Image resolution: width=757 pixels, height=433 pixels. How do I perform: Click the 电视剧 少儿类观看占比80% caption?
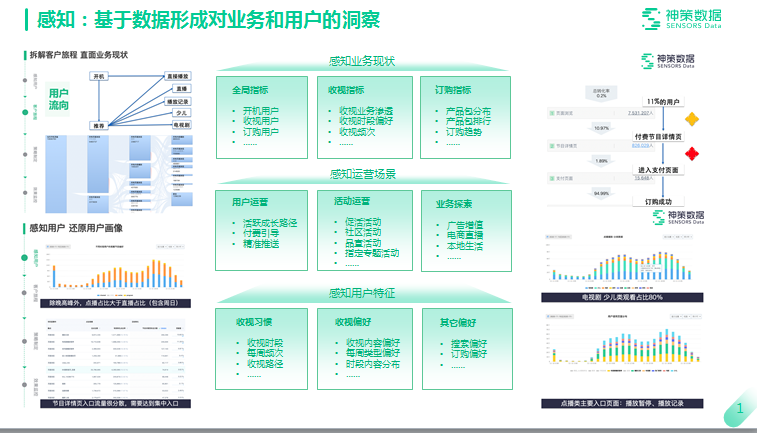(622, 297)
